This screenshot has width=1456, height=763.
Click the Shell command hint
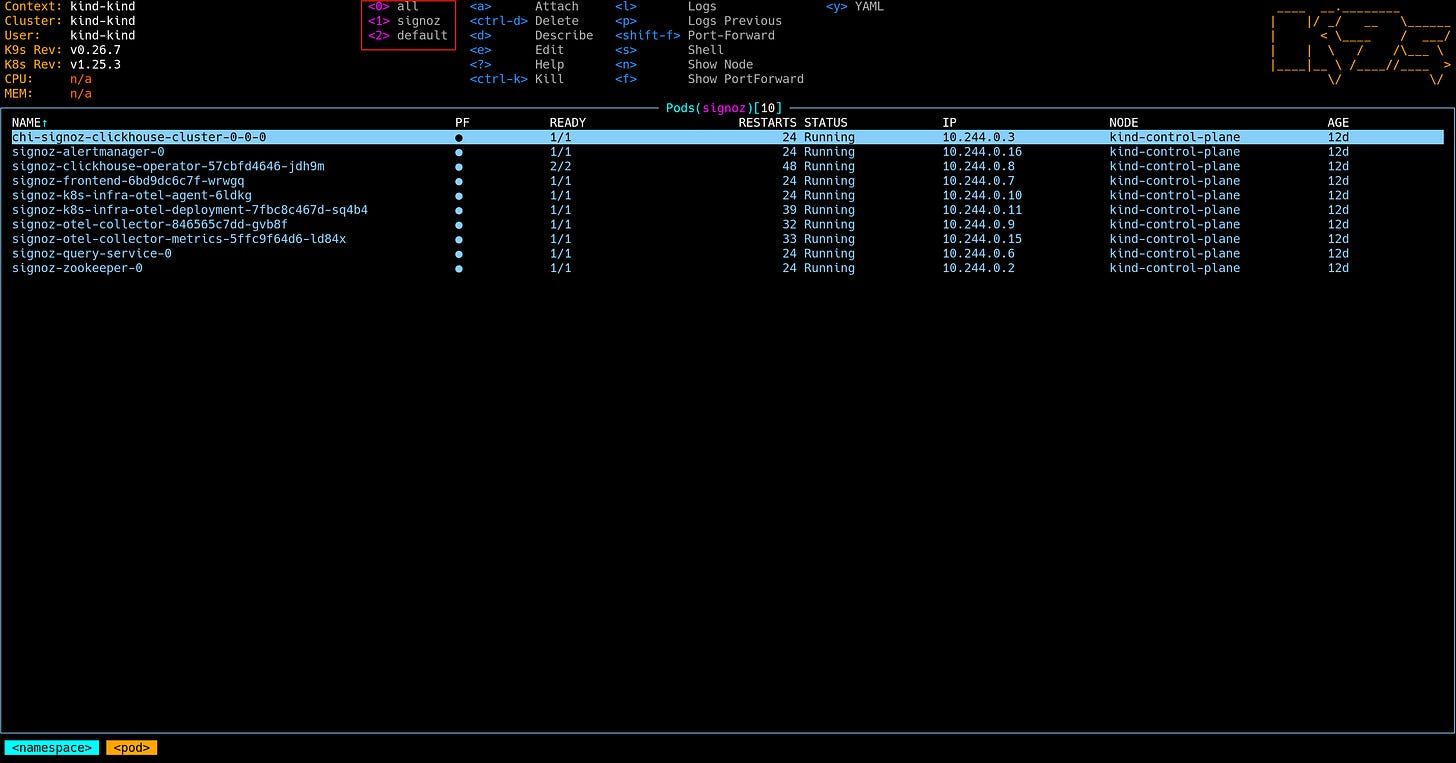point(669,50)
